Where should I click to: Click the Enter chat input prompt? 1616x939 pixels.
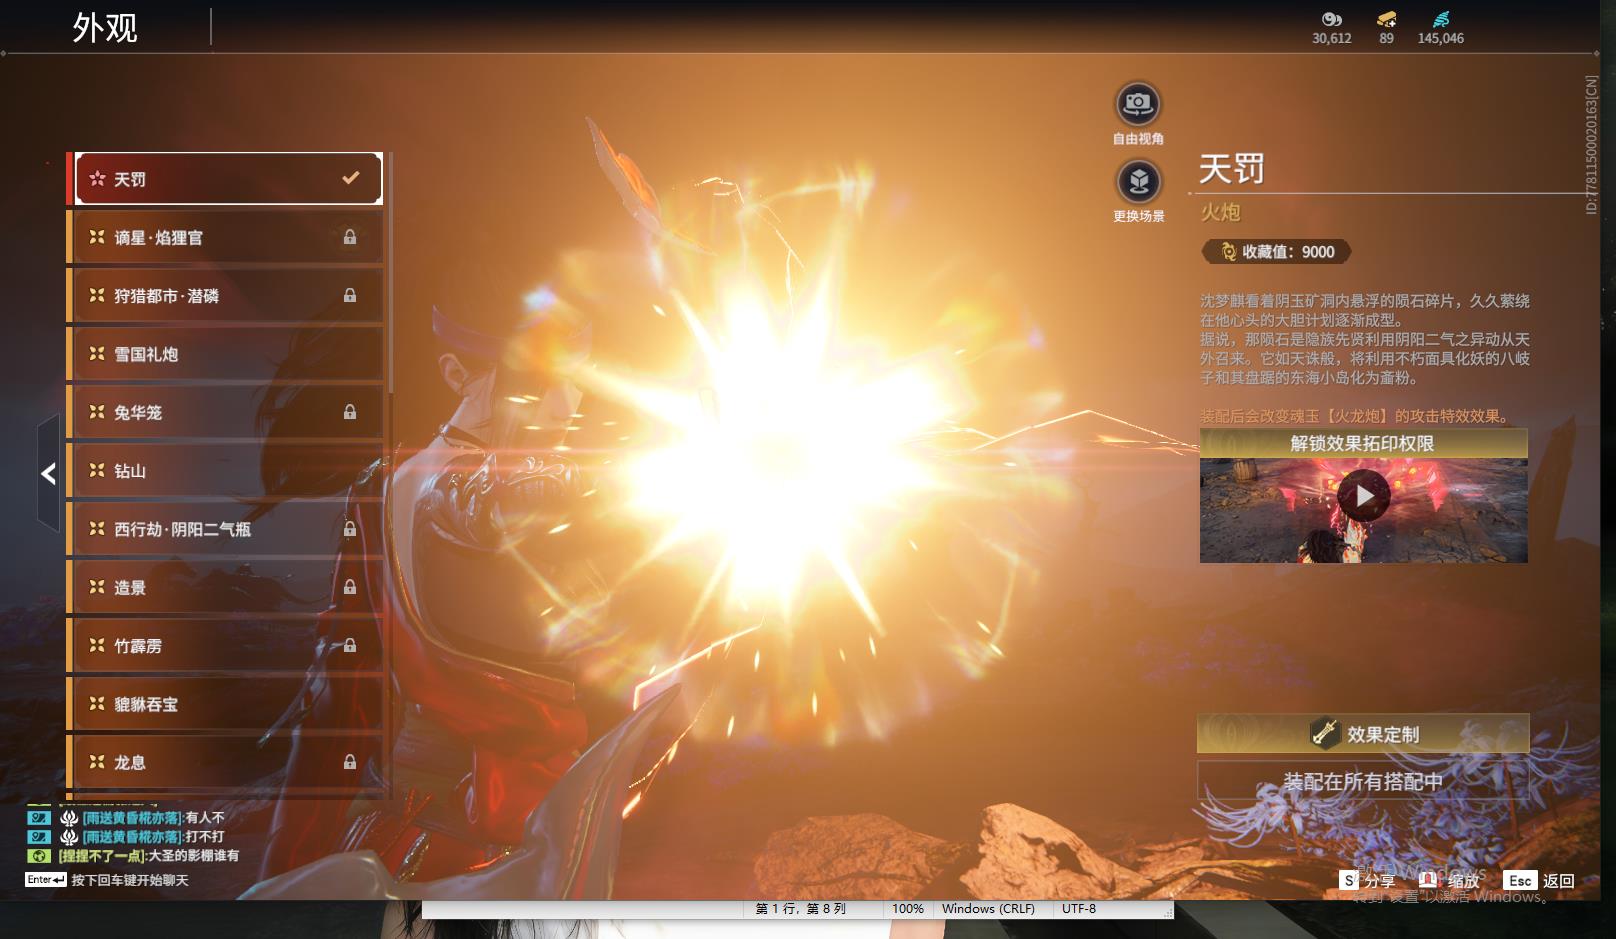107,880
